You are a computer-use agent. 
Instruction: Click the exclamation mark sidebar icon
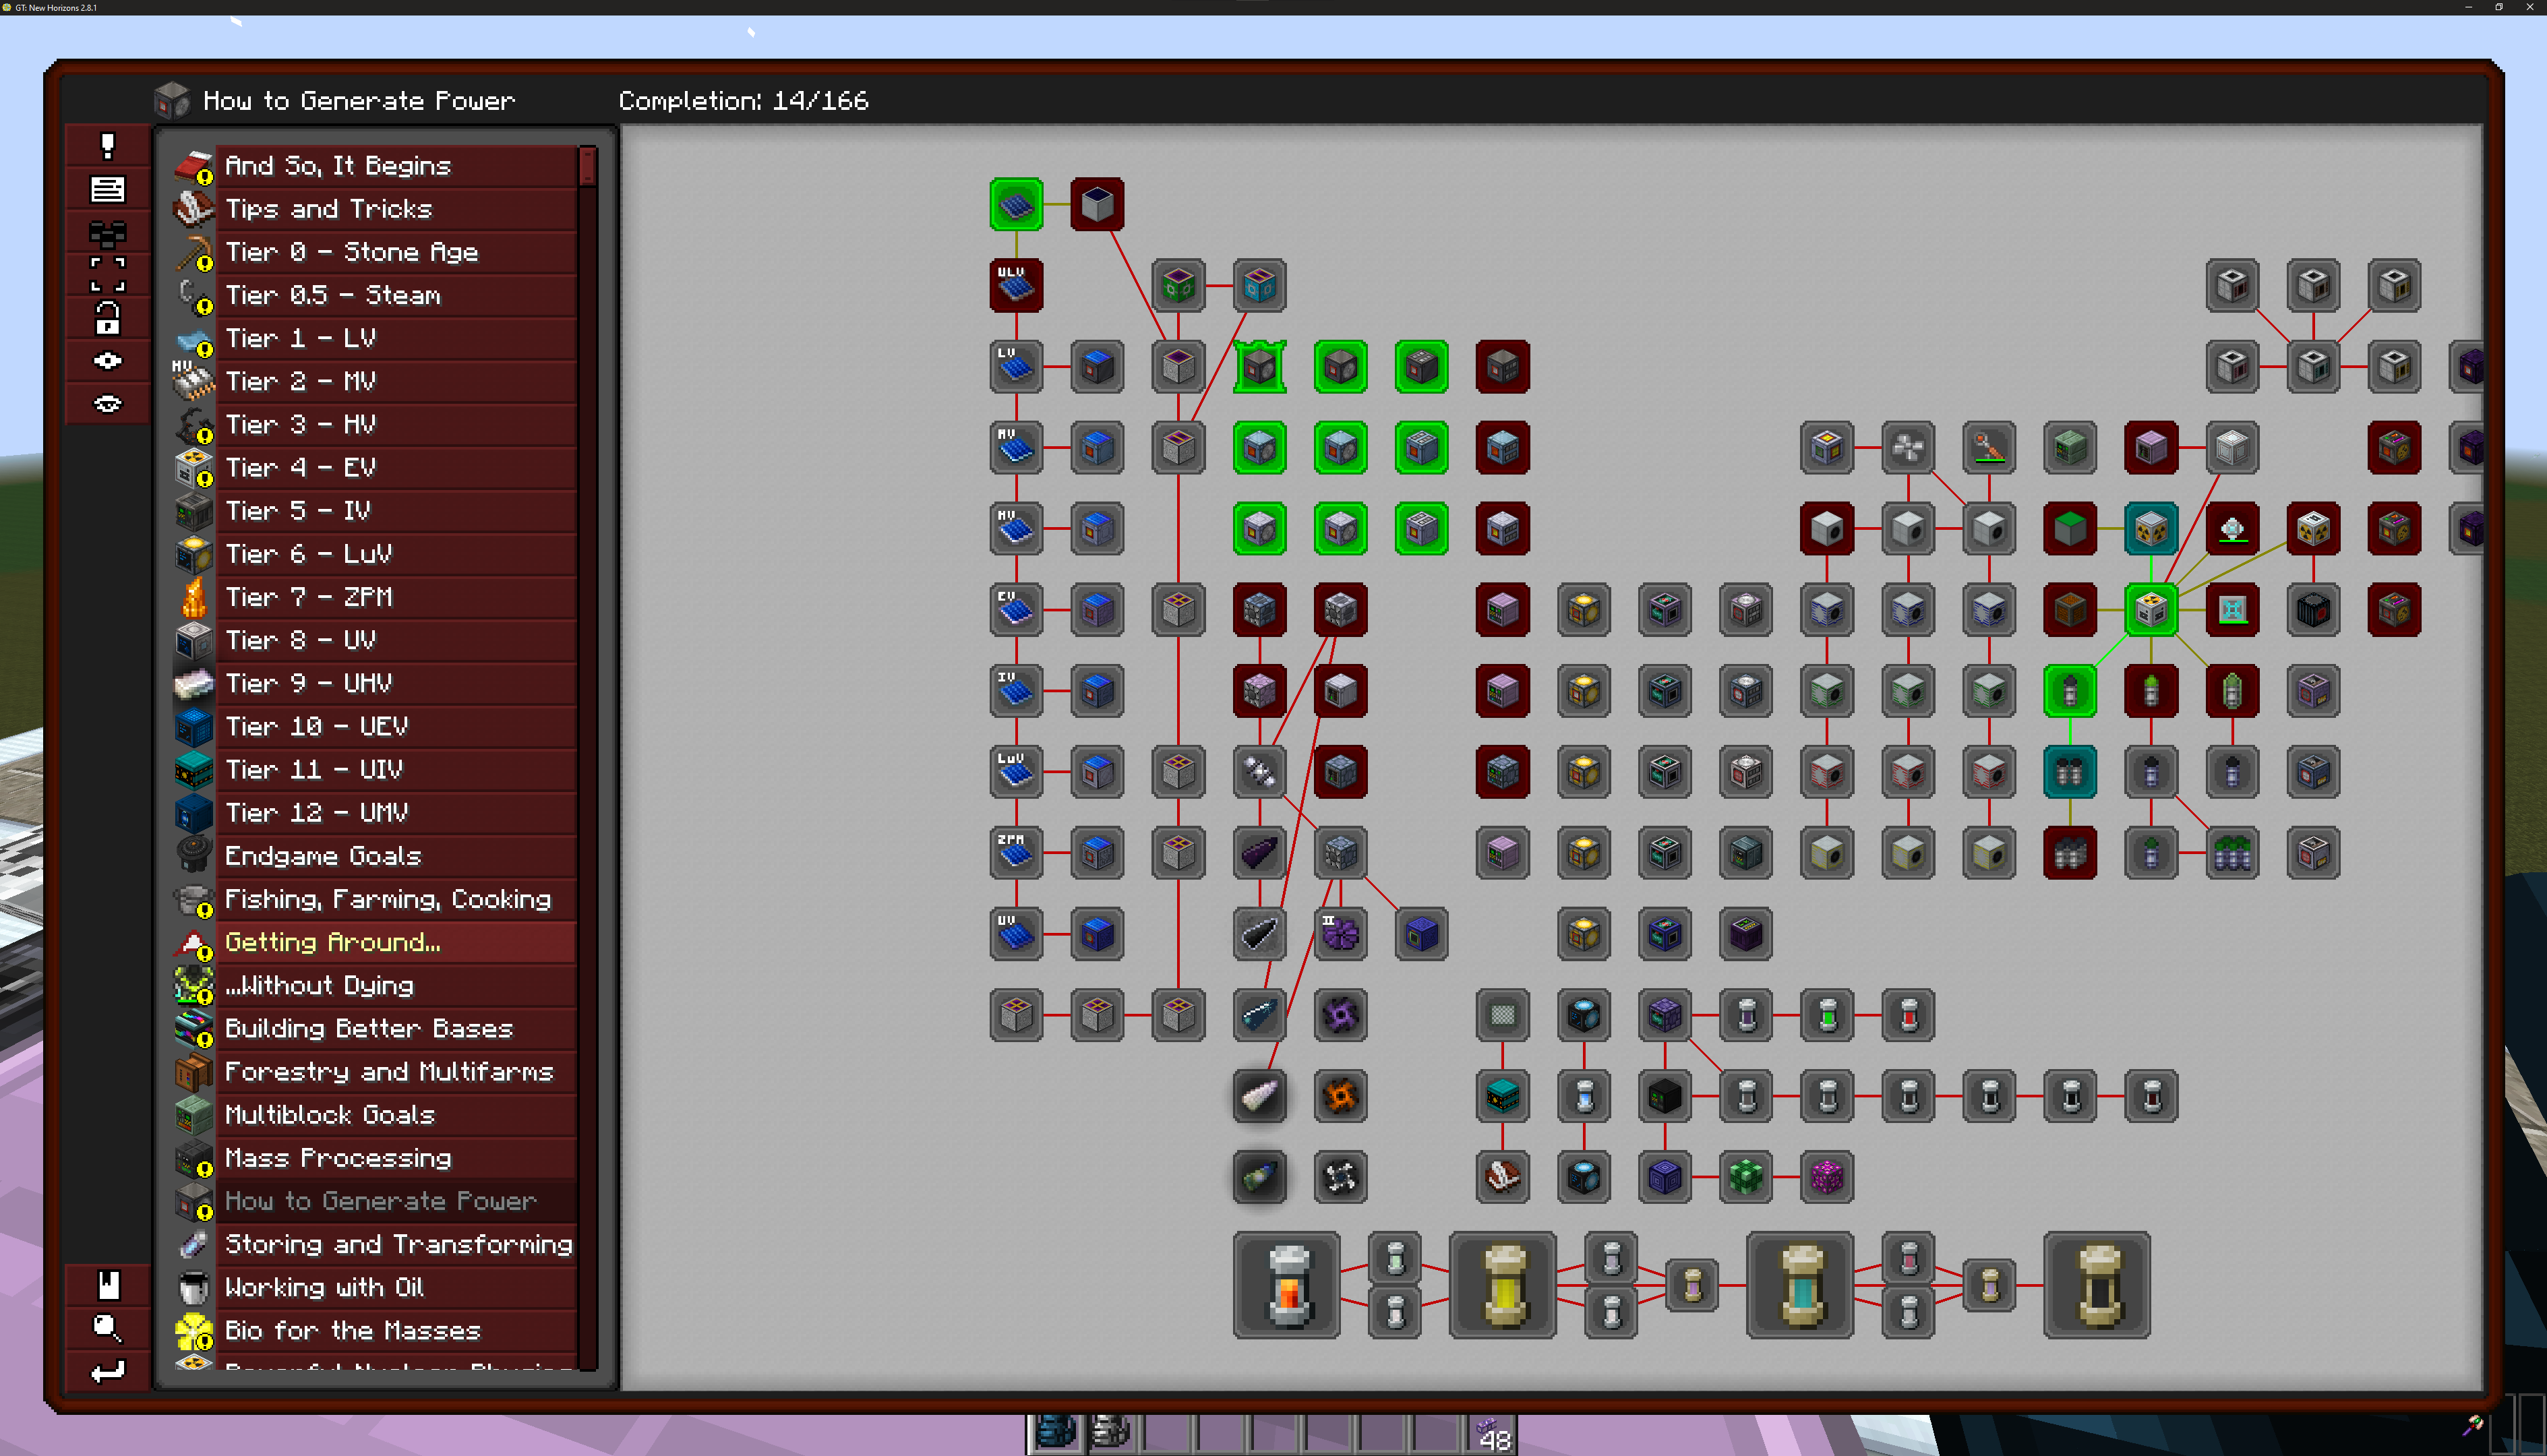pos(108,146)
